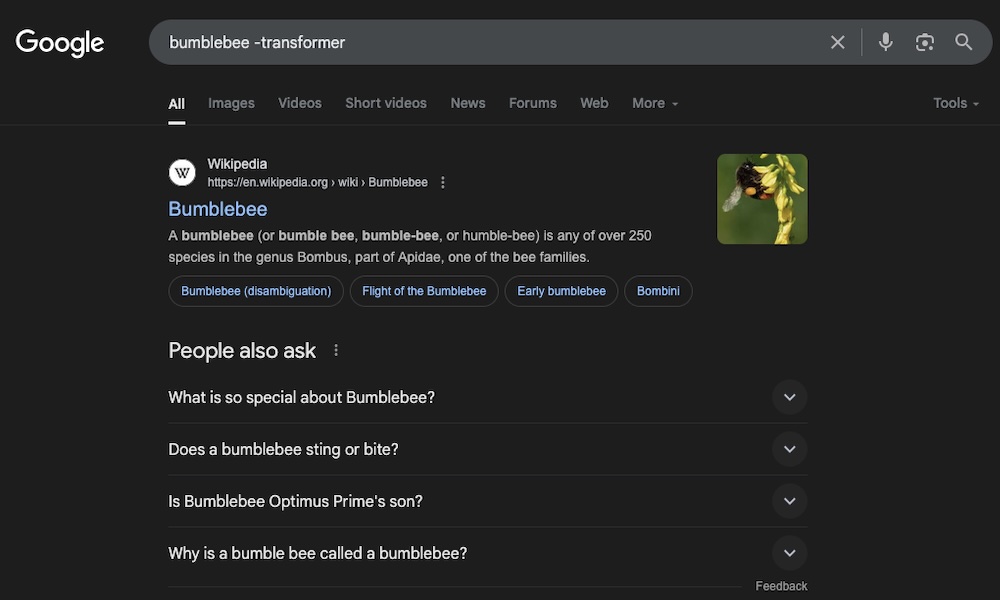Switch to the Videos tab
Screen dimensions: 1000x600
click(300, 103)
